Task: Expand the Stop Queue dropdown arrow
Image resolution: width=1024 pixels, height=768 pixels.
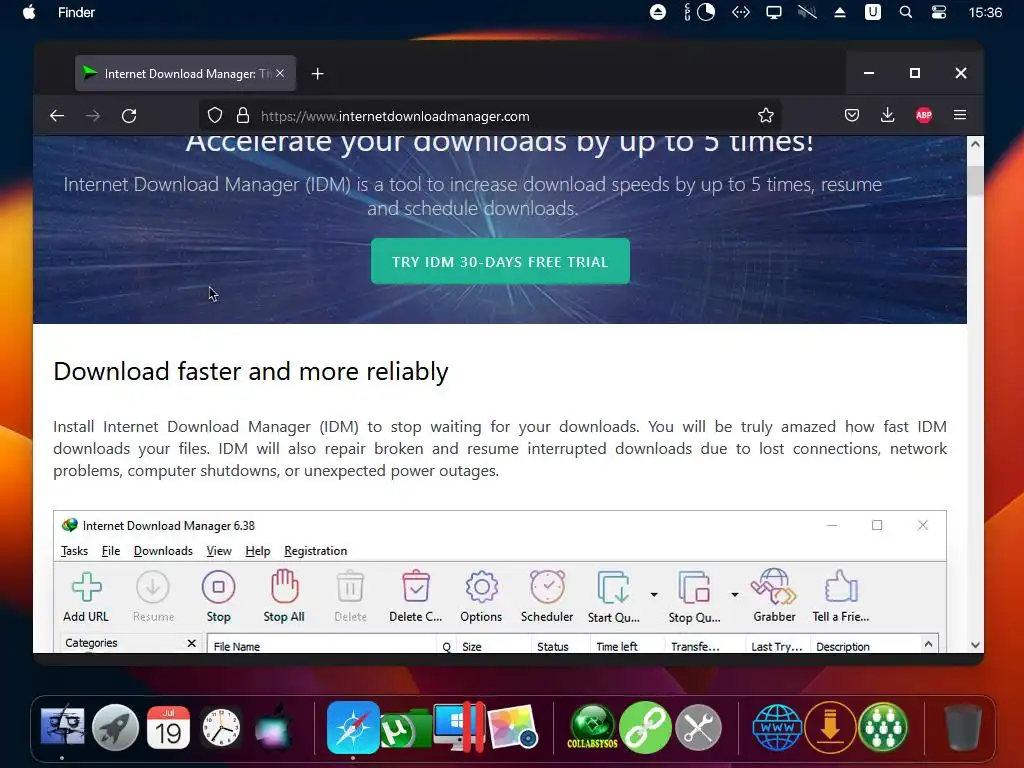Action: [735, 594]
